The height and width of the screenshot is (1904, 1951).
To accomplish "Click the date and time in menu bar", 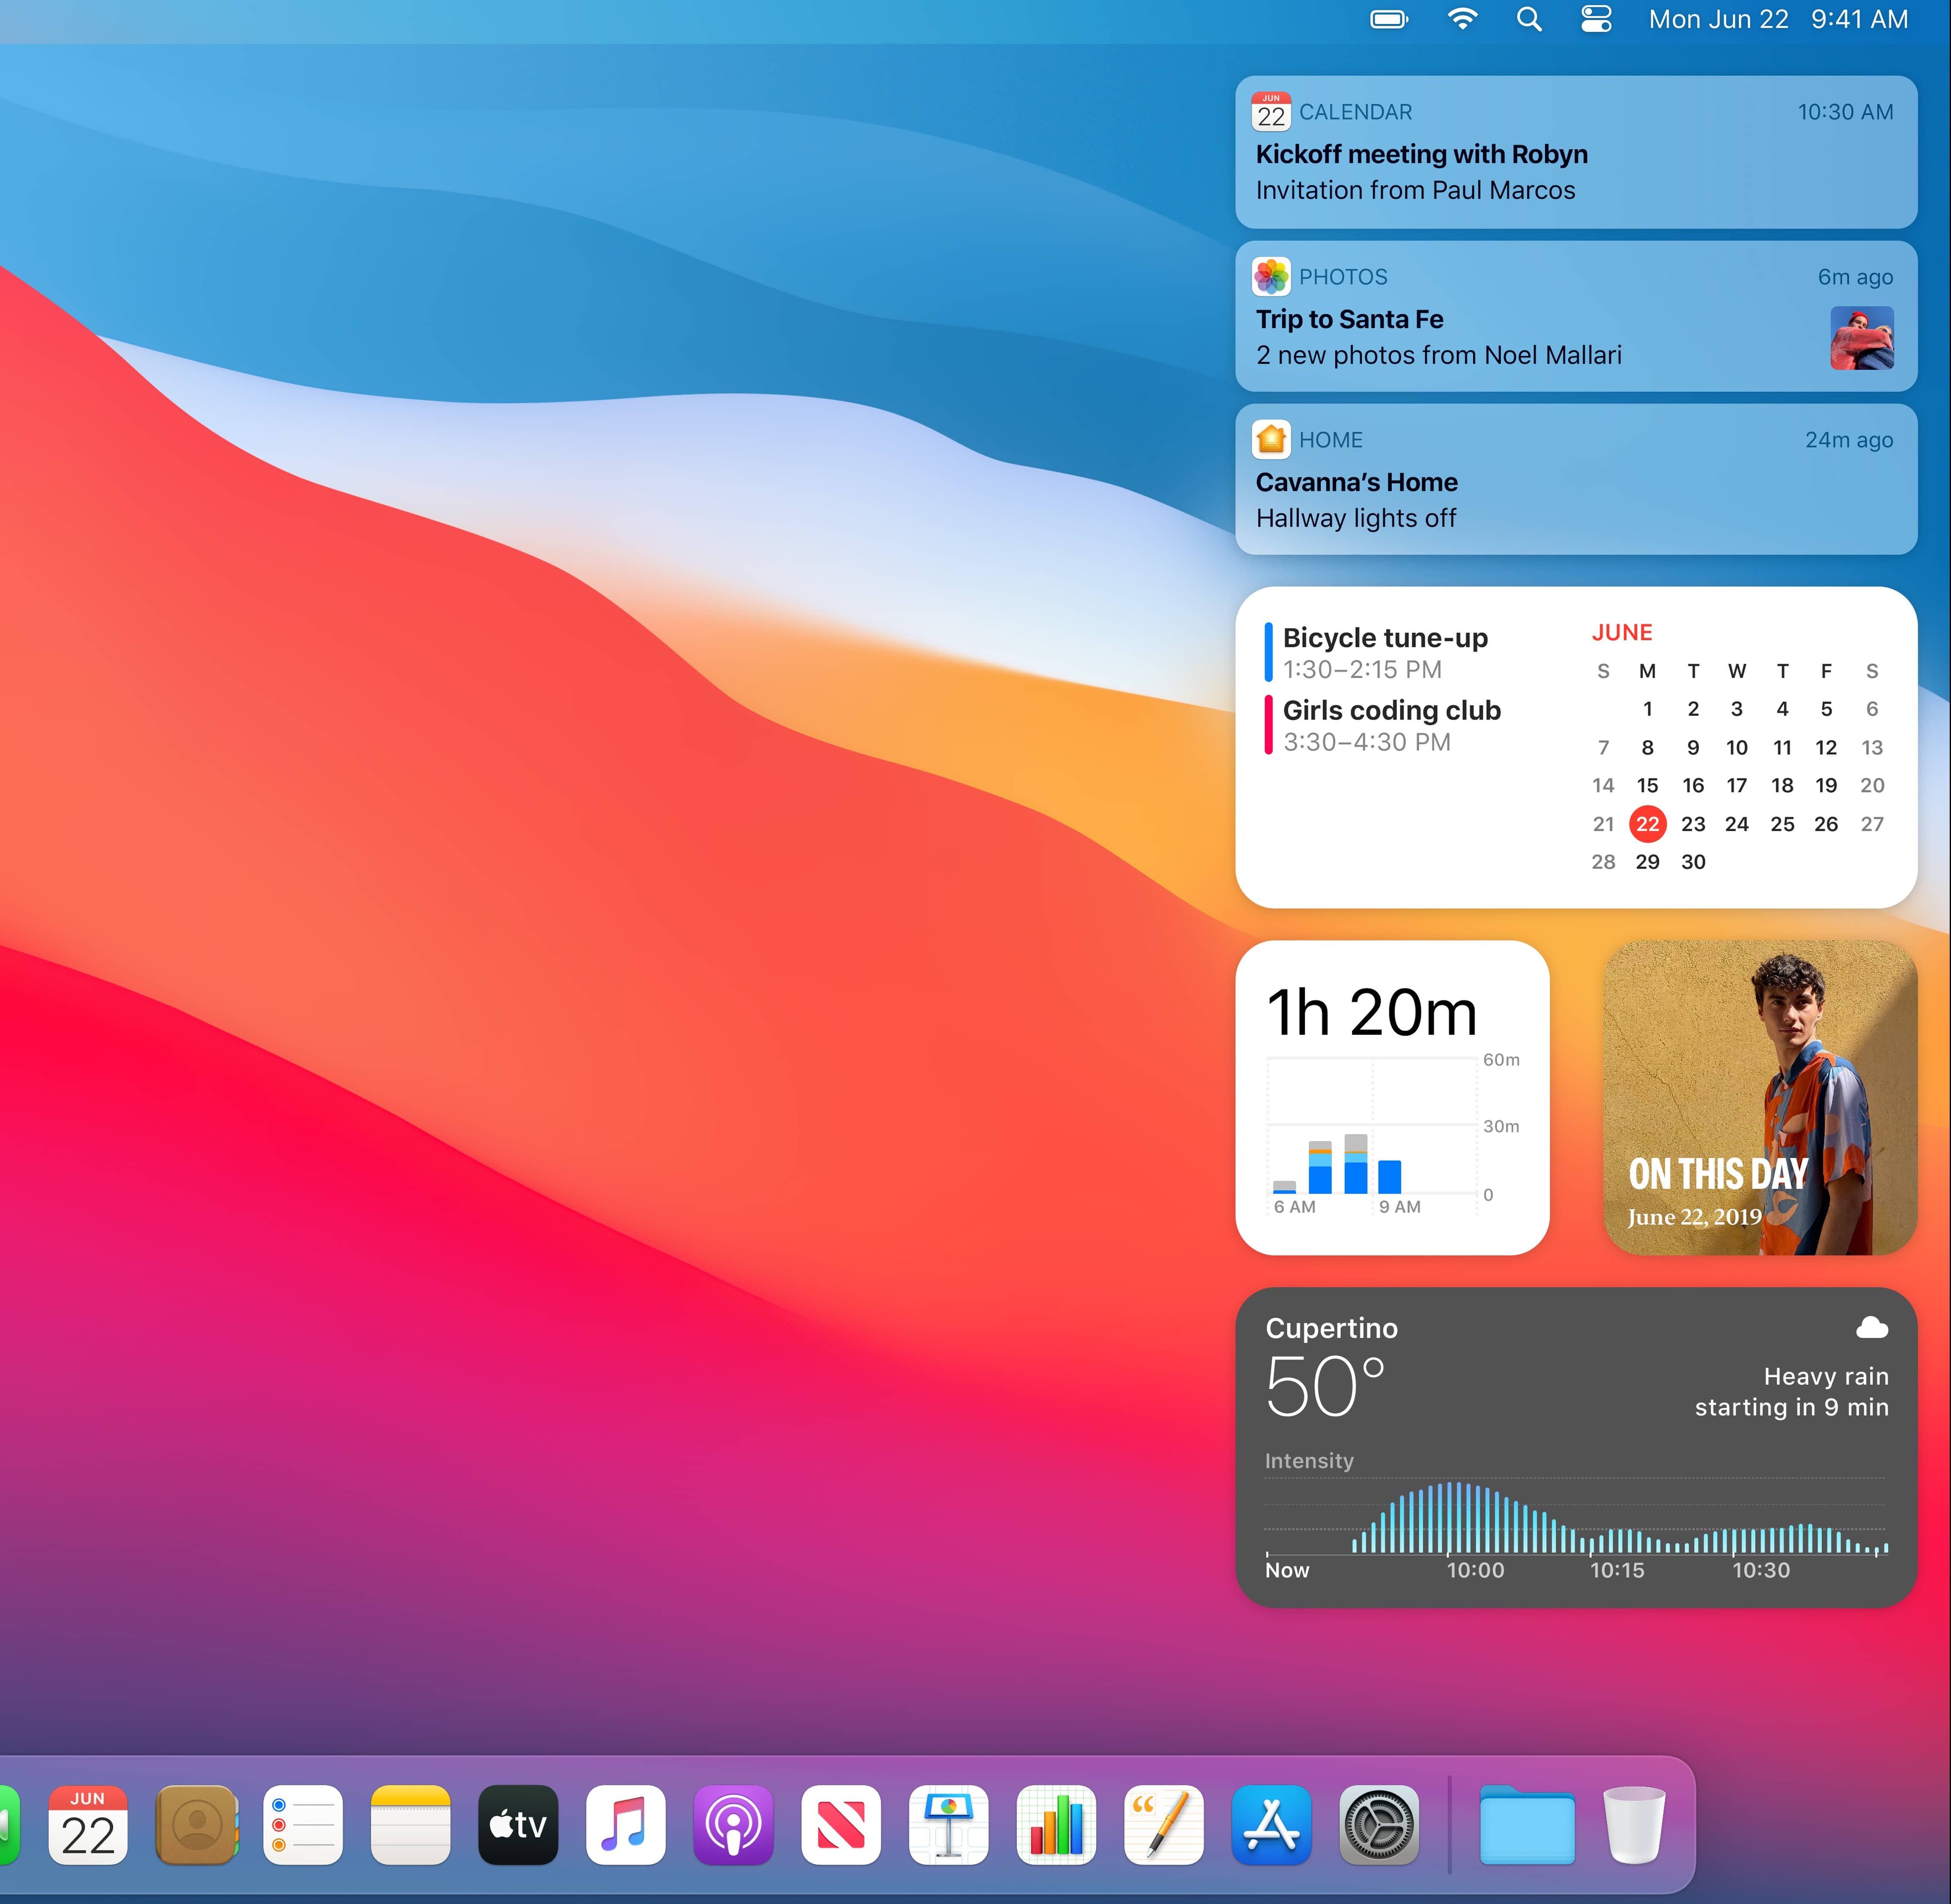I will pos(1777,19).
